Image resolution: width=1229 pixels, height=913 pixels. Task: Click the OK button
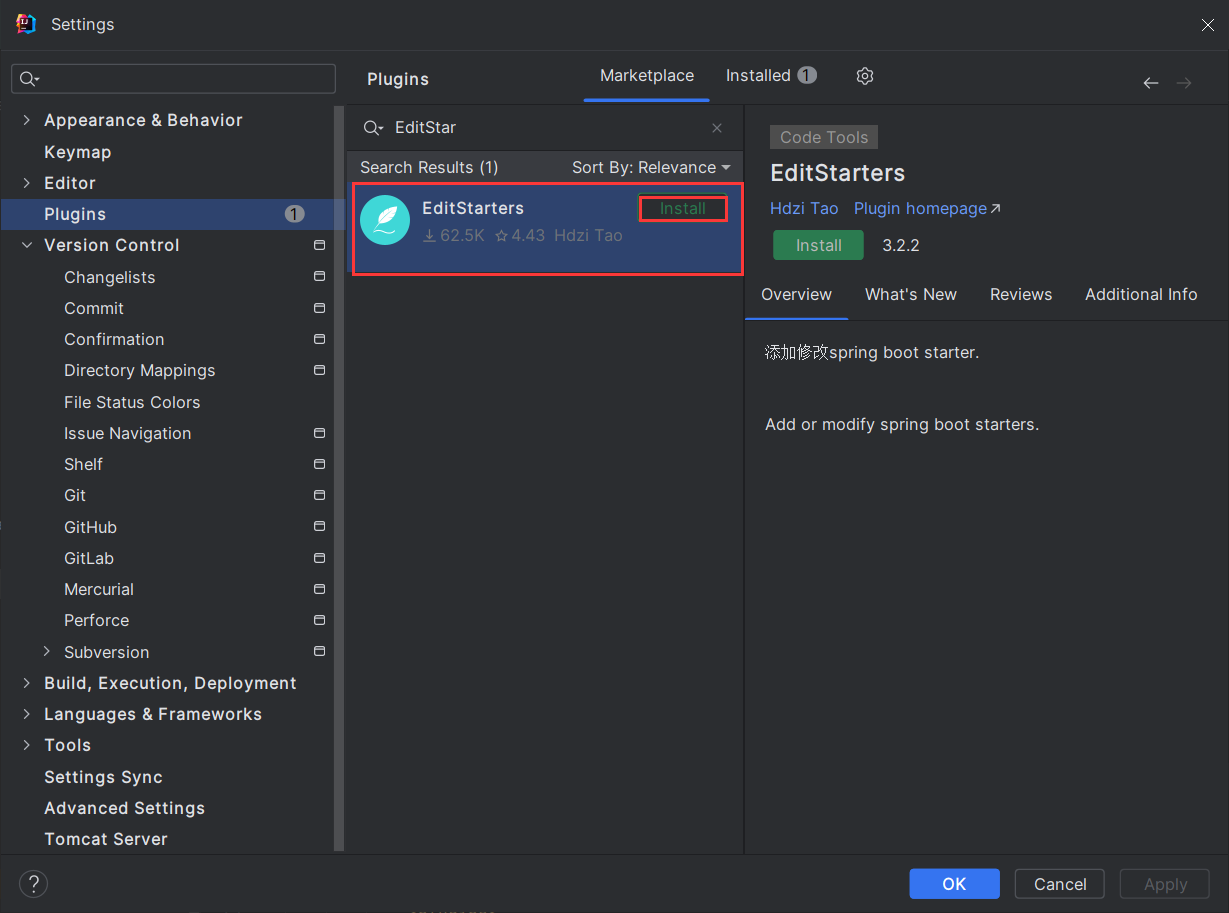[954, 884]
